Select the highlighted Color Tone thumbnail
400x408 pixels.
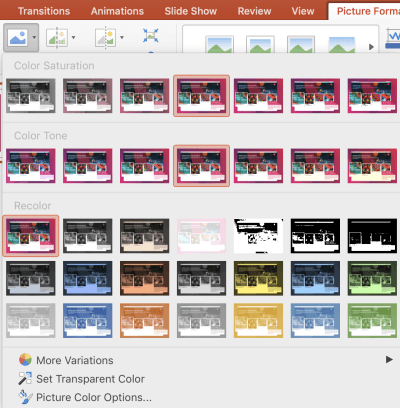[201, 166]
